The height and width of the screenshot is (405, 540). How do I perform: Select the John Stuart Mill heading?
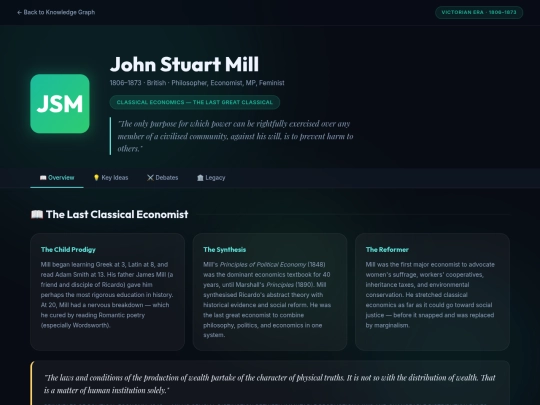[184, 64]
